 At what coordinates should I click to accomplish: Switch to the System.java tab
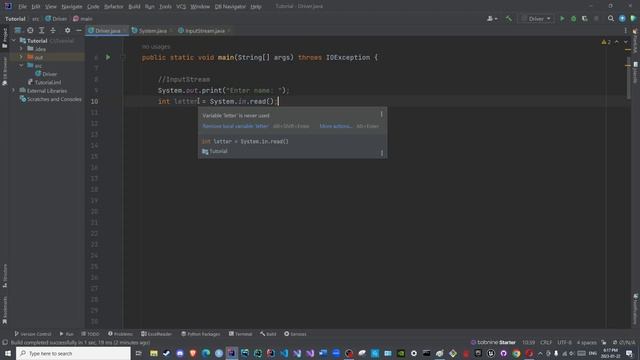[x=152, y=31]
